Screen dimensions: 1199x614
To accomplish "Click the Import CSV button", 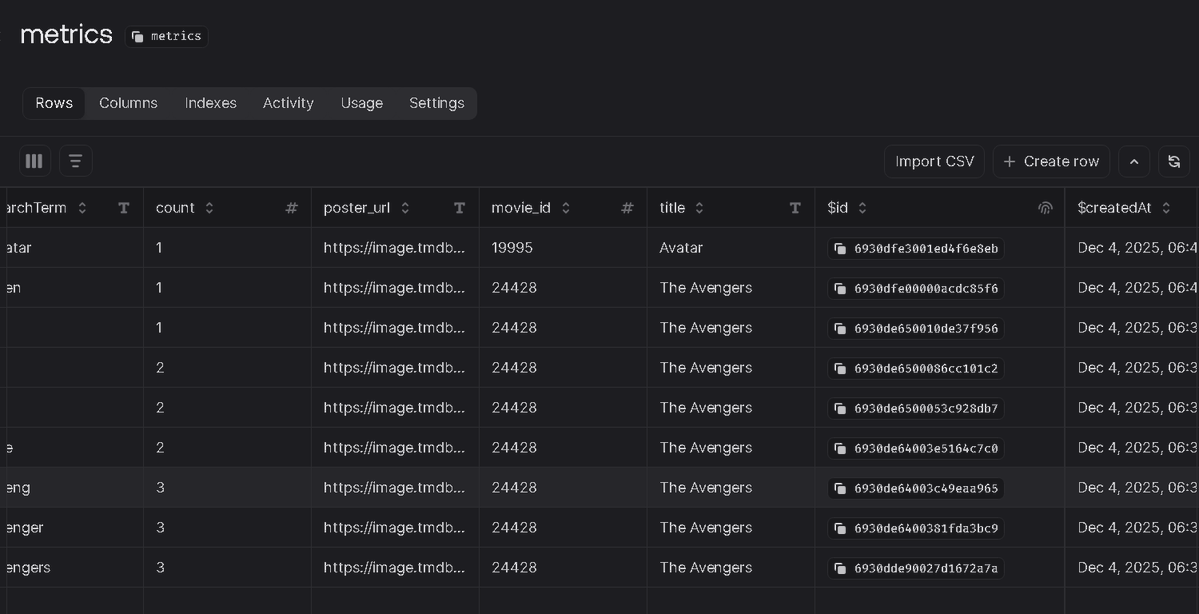I will tap(933, 161).
